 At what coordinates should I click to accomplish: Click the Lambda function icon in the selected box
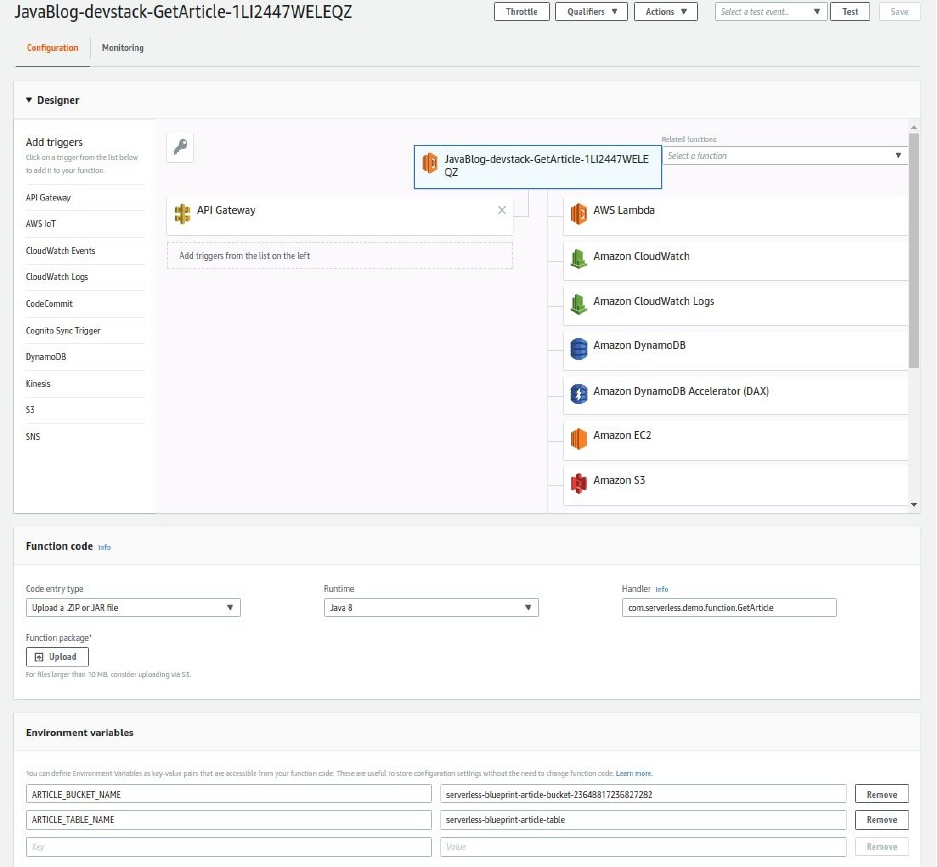point(430,163)
